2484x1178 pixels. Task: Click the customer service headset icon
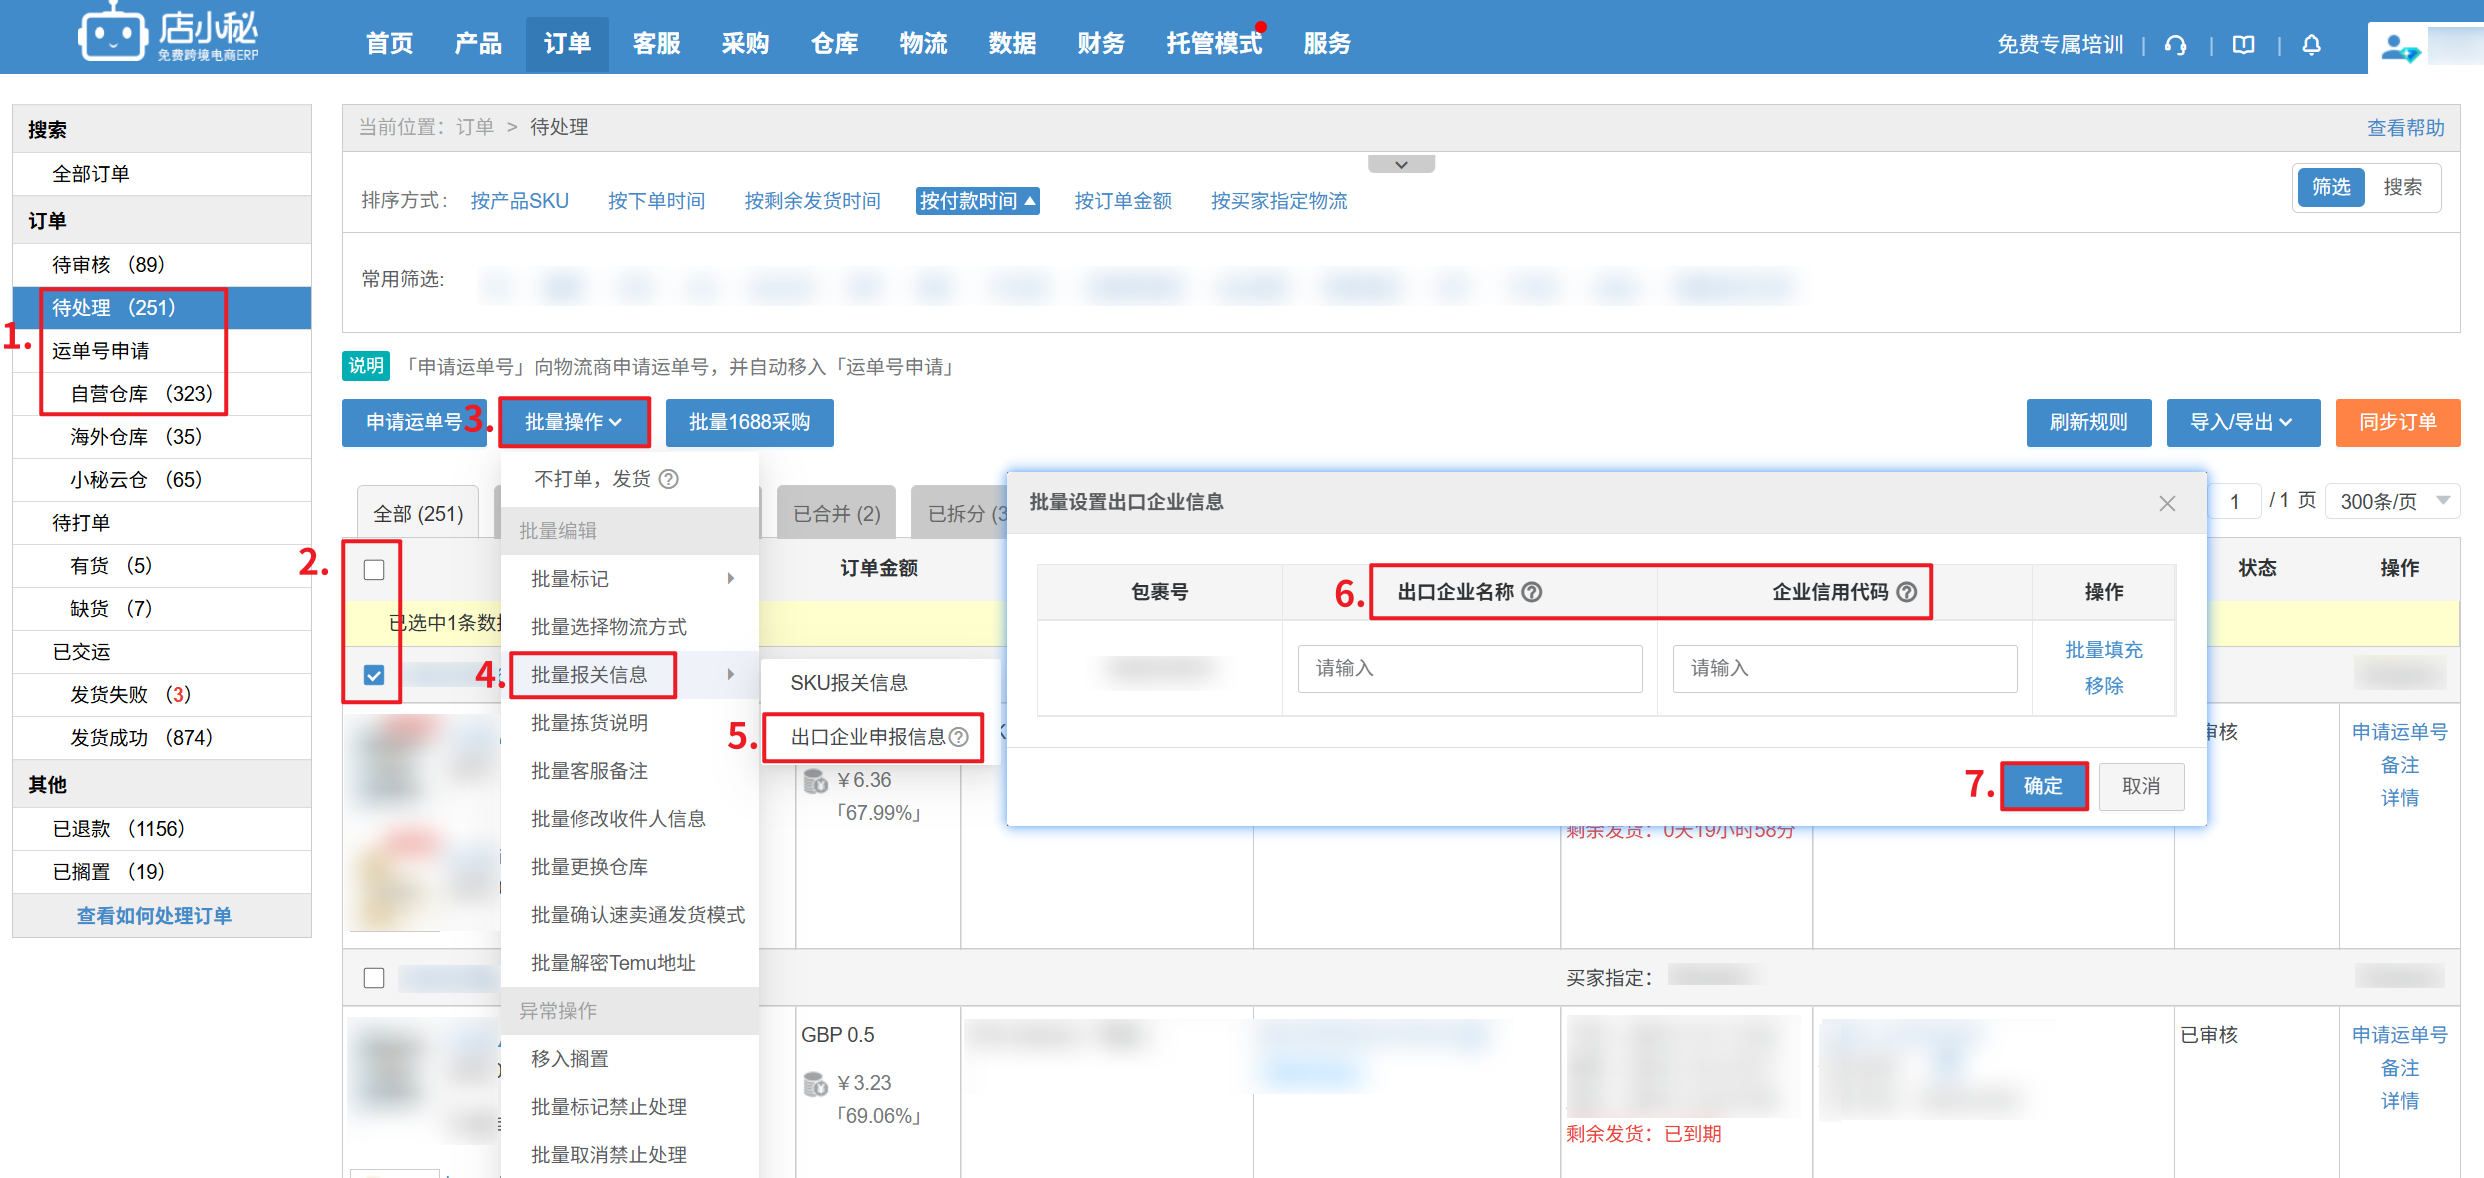(2175, 45)
